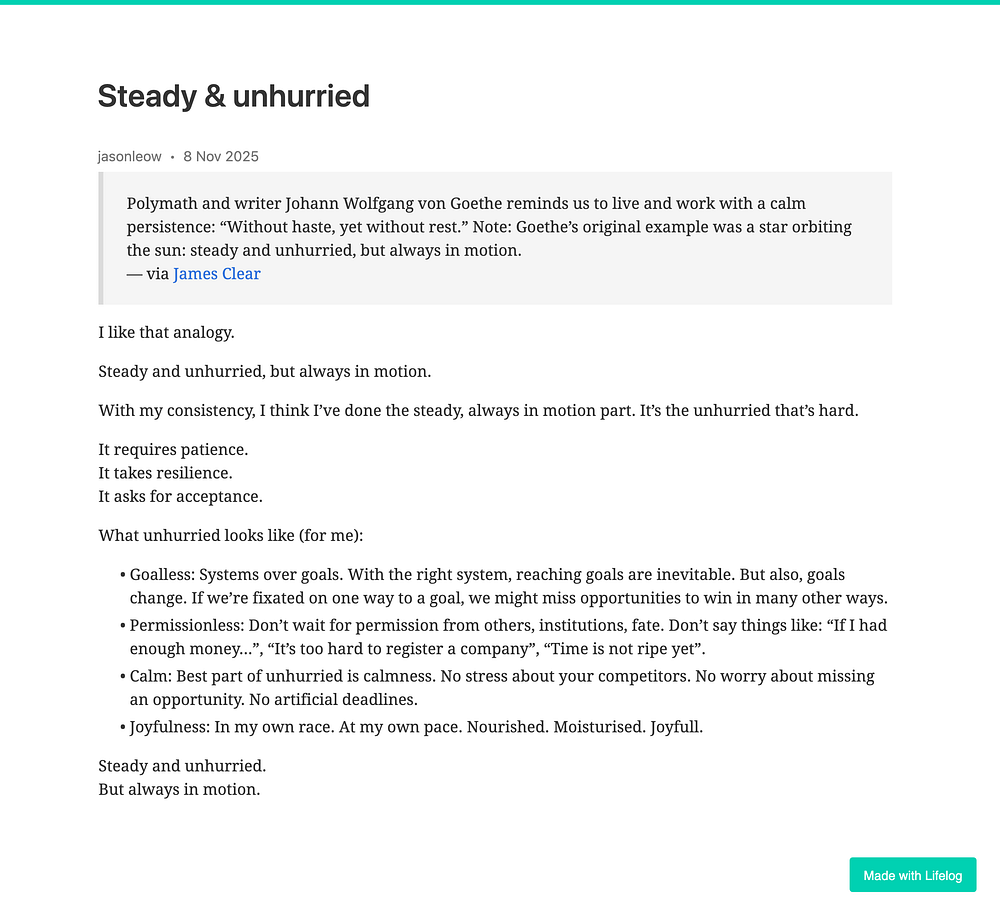Click the Made with Lifelog button
The width and height of the screenshot is (1000, 912).
pyautogui.click(x=913, y=875)
